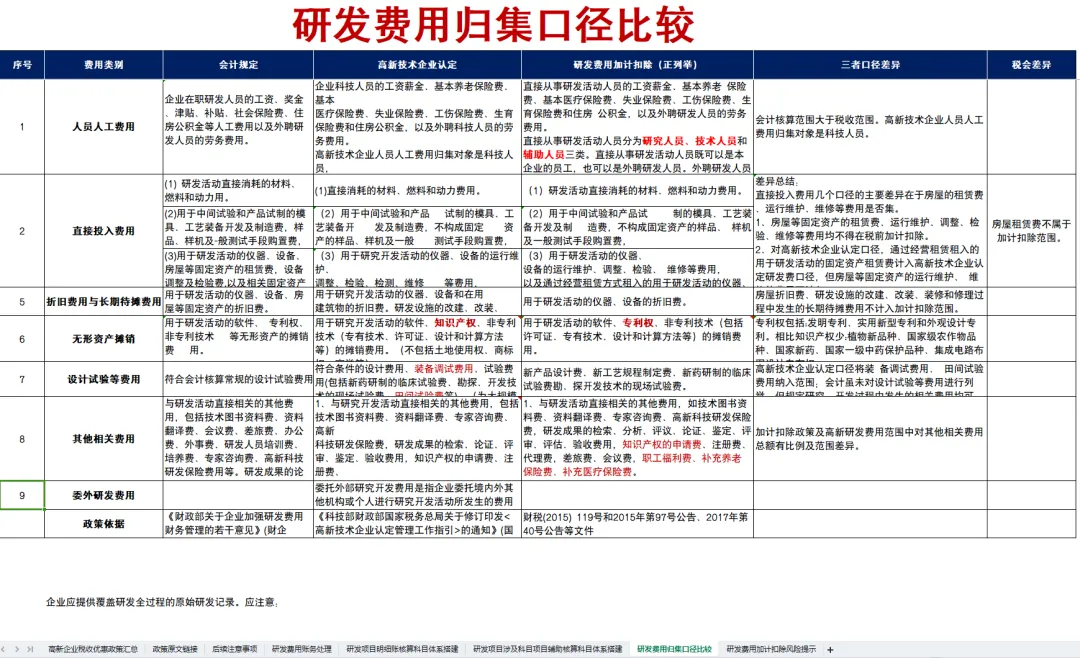Jump to last sheet tab arrow

click(x=30, y=649)
